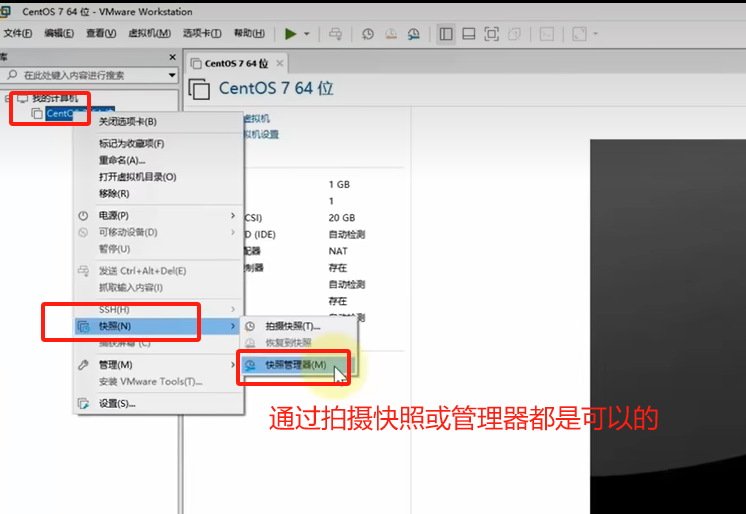Click the revert to snapshot toolbar icon
Viewport: 746px width, 514px height.
click(391, 34)
